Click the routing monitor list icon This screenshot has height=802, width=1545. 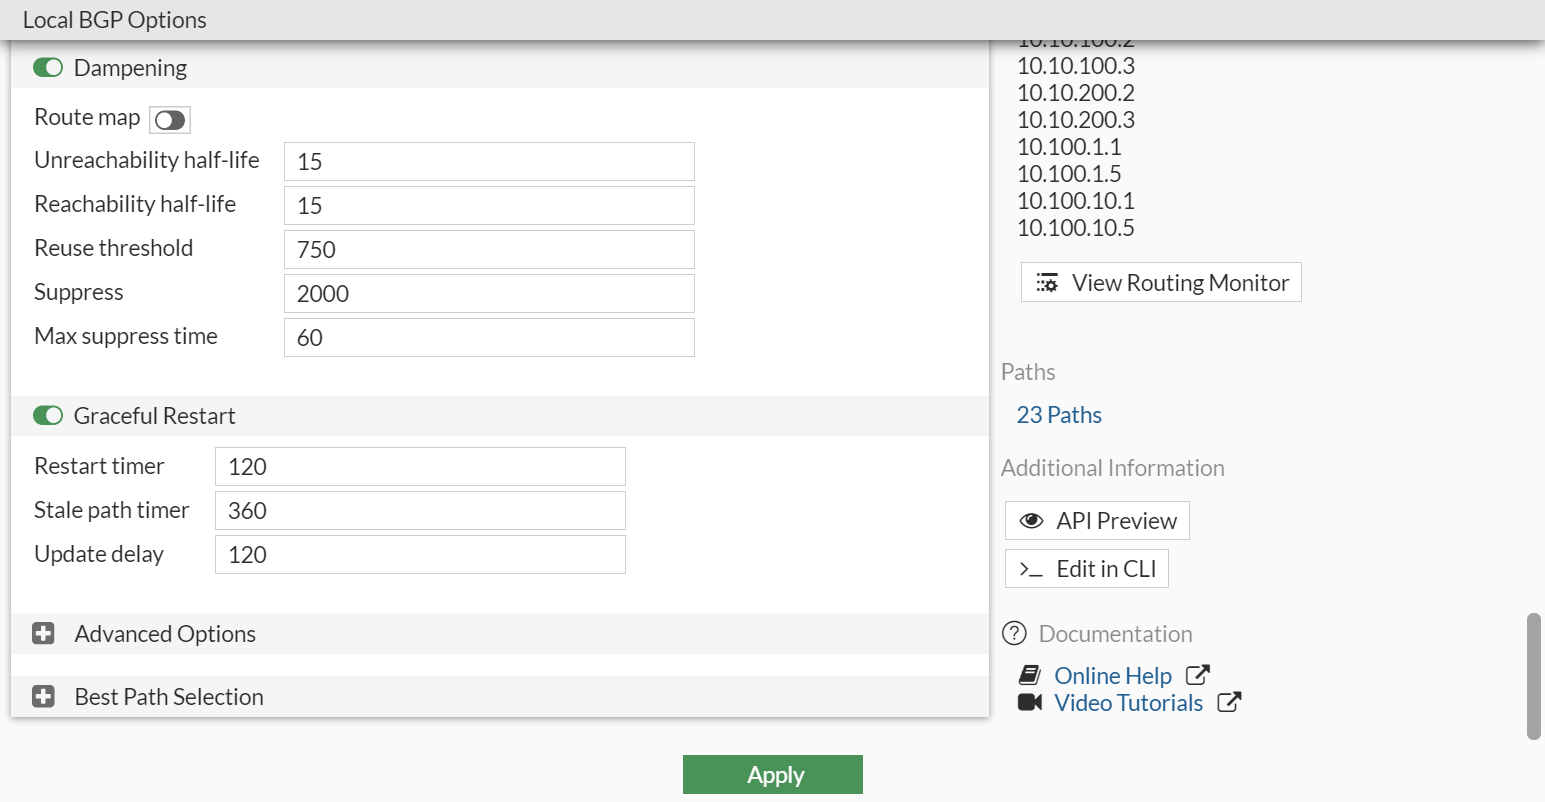(x=1047, y=283)
